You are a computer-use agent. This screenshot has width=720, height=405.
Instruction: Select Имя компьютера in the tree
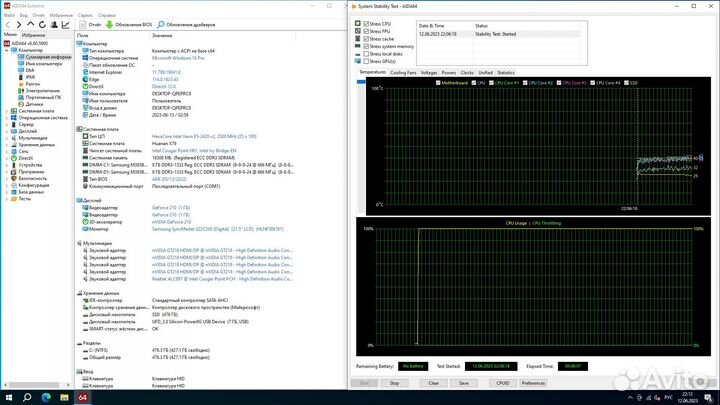click(43, 64)
